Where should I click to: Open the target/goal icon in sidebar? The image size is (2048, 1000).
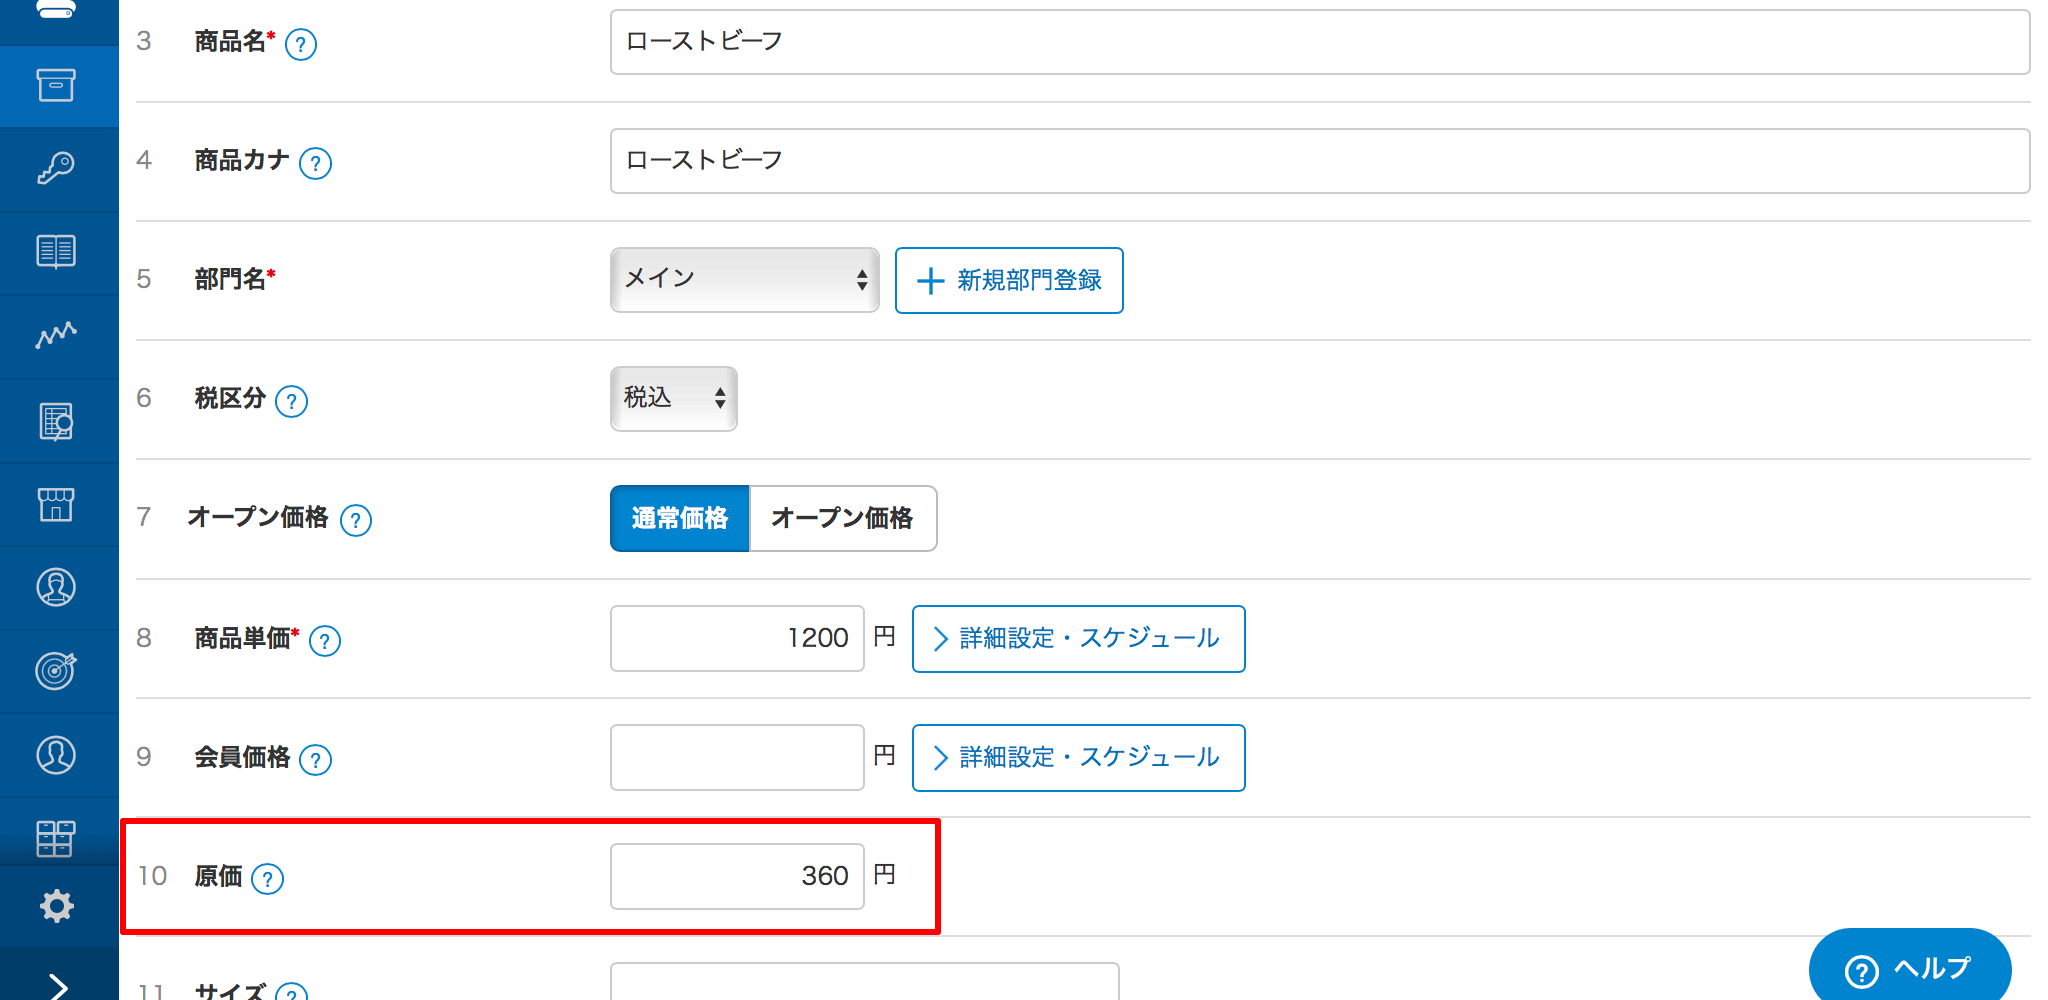56,670
